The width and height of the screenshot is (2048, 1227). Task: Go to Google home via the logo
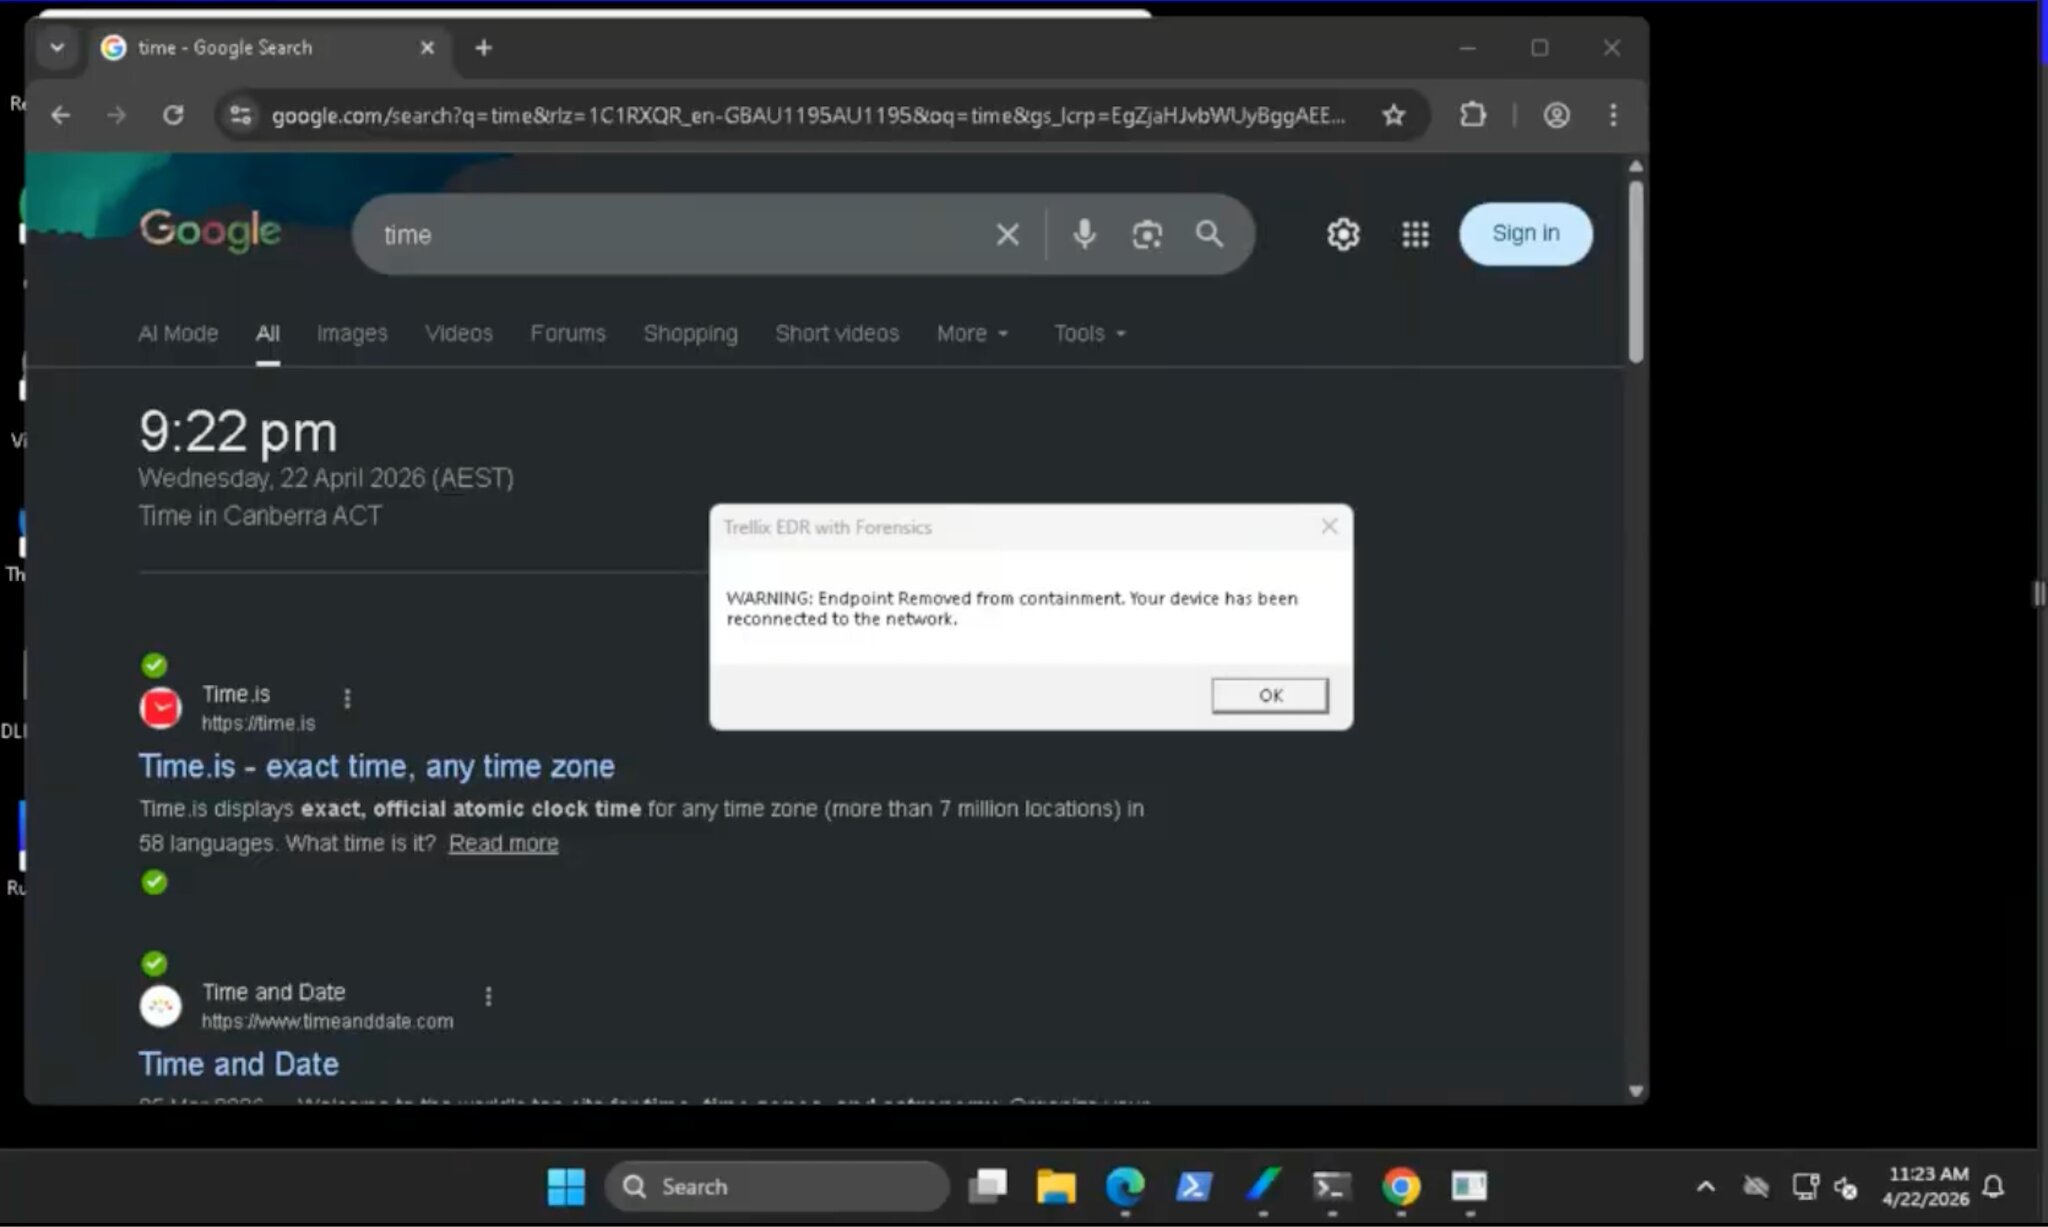210,230
